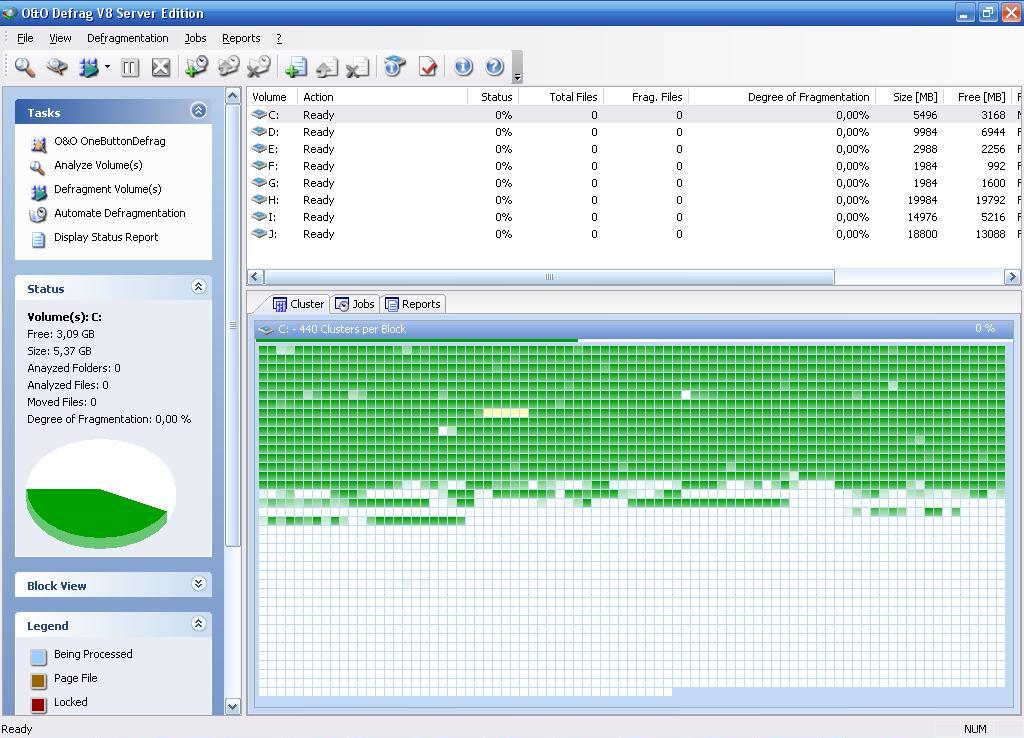Open Automate Defragmentation task
The height and width of the screenshot is (738, 1024).
click(120, 214)
